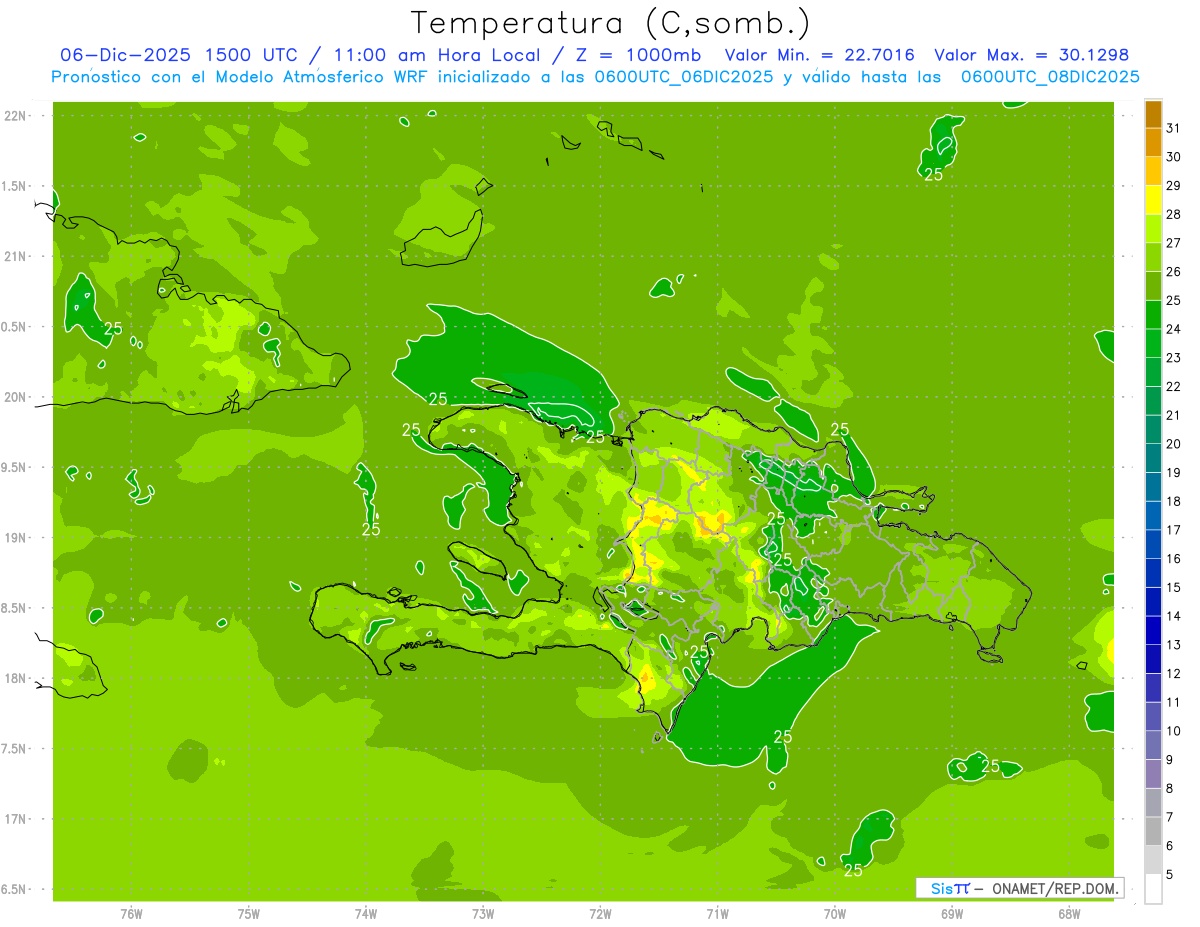This screenshot has height=927, width=1200.
Task: Click the color scale value '9'
Action: tap(1170, 760)
